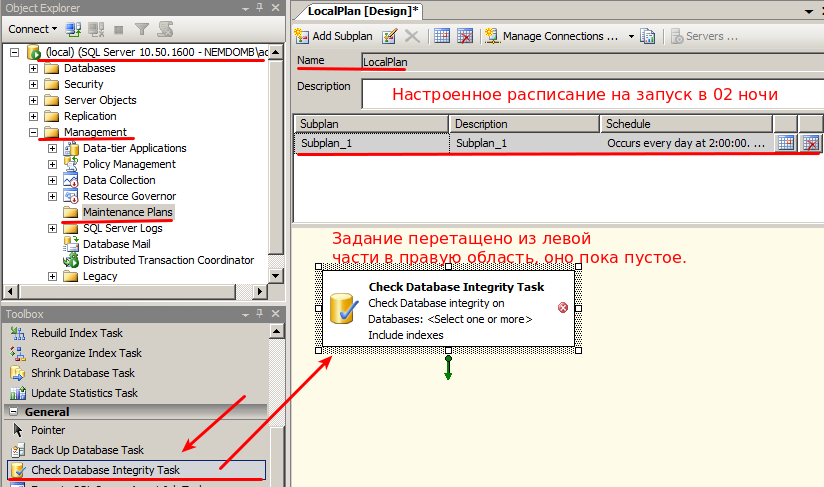Toggle auto-hide pin on Object Explorer
Screen dimensions: 824x487
pos(260,8)
